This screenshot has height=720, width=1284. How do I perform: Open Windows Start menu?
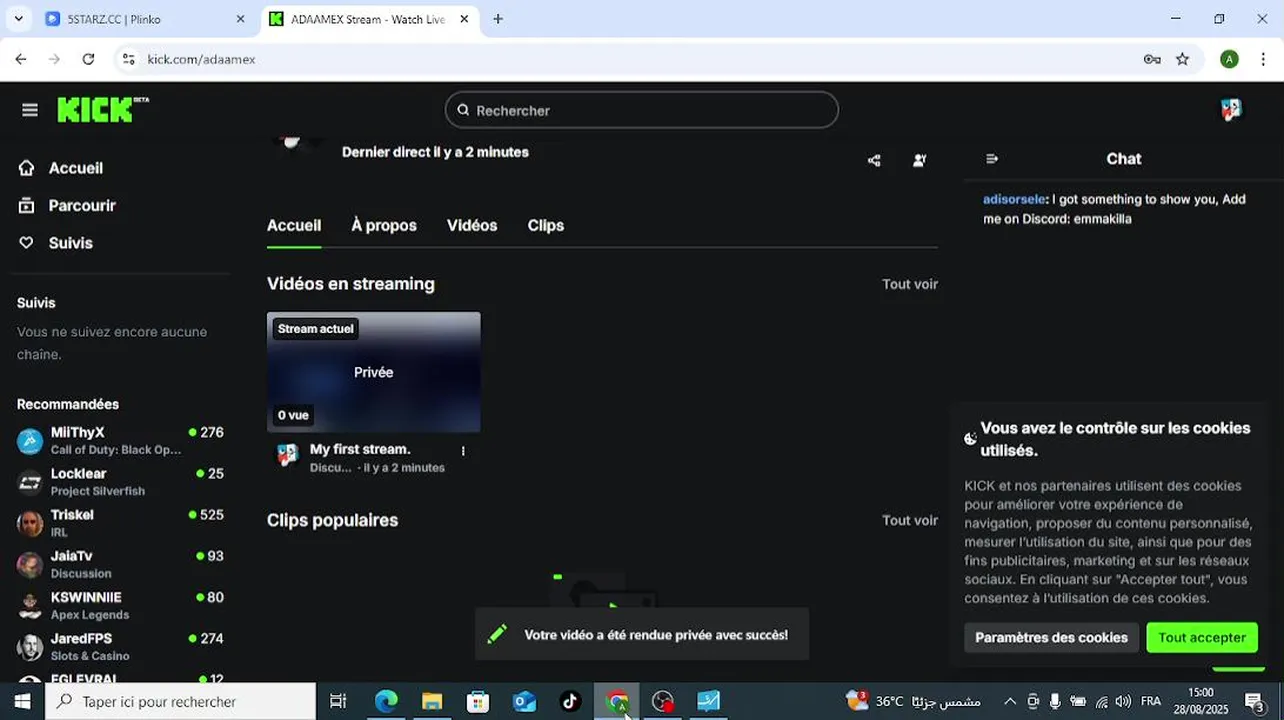pos(22,701)
